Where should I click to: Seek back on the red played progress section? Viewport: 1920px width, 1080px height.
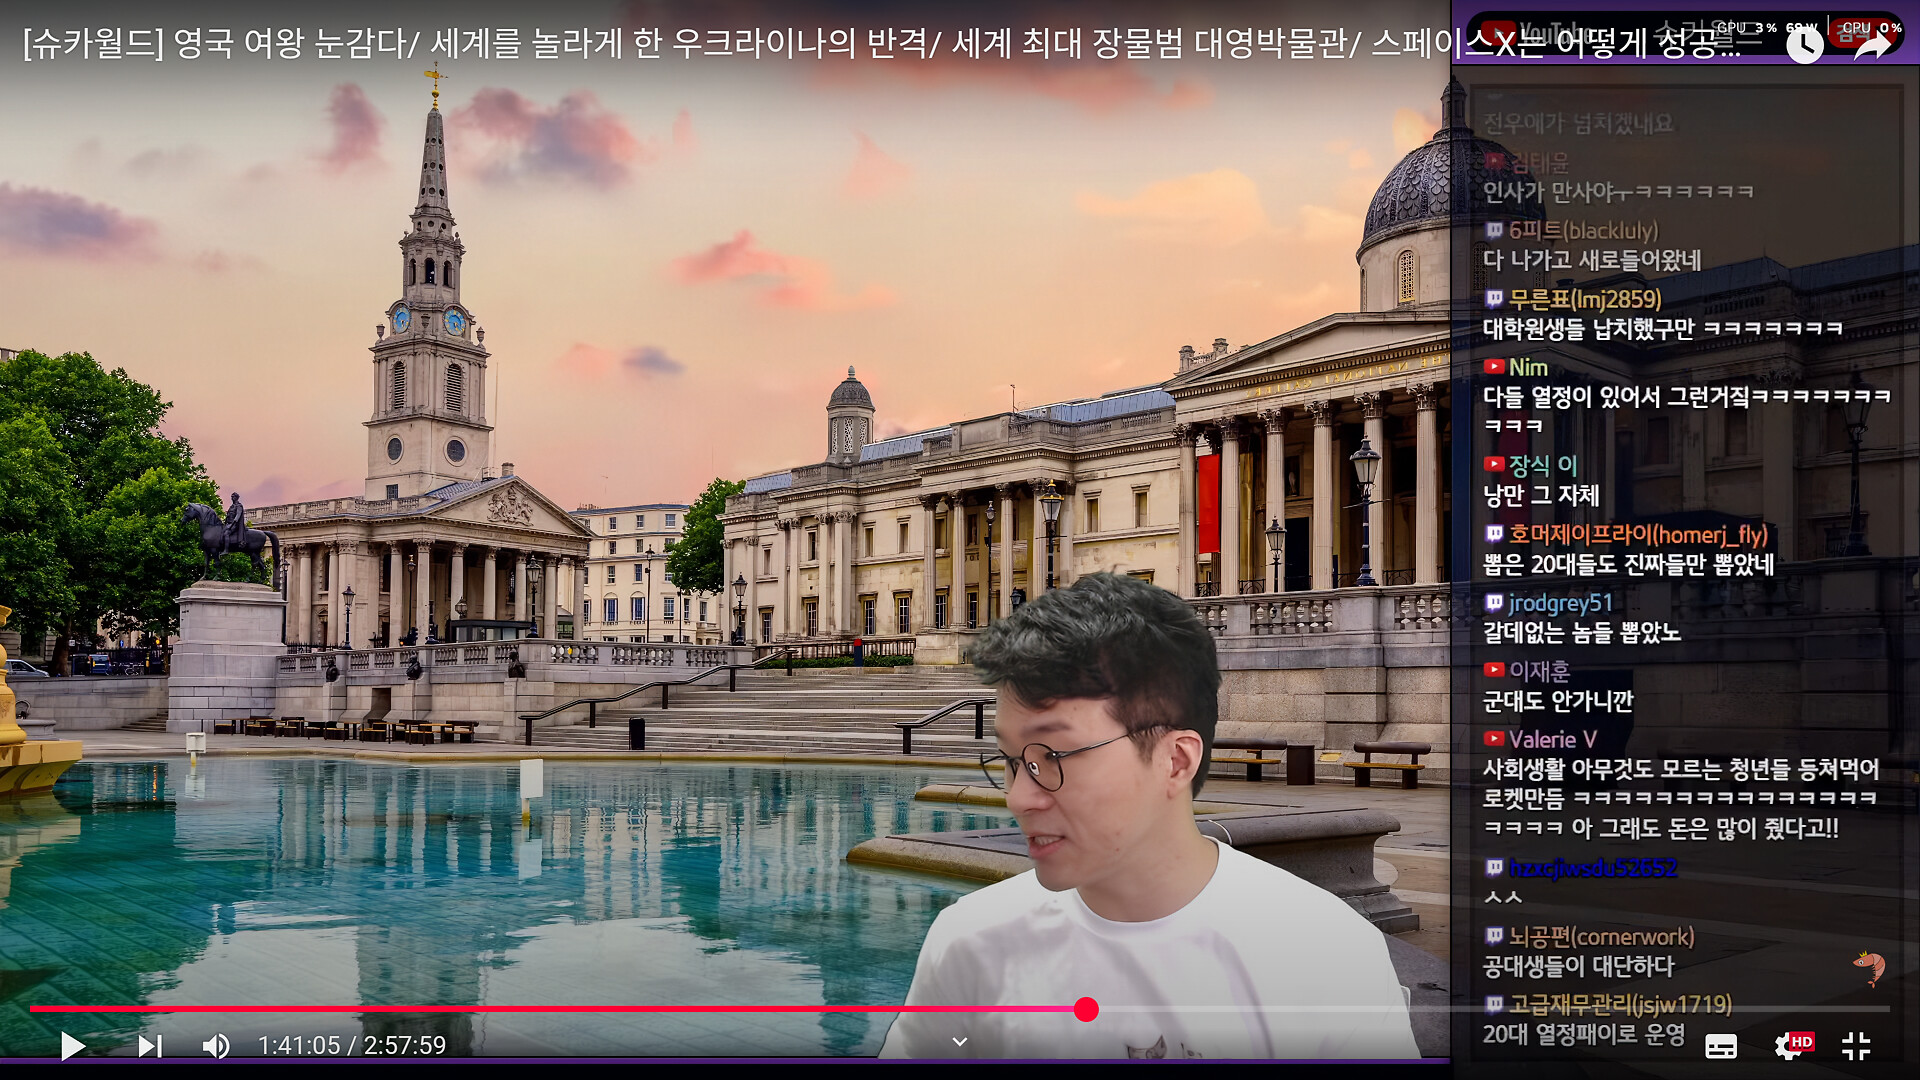coord(500,1009)
